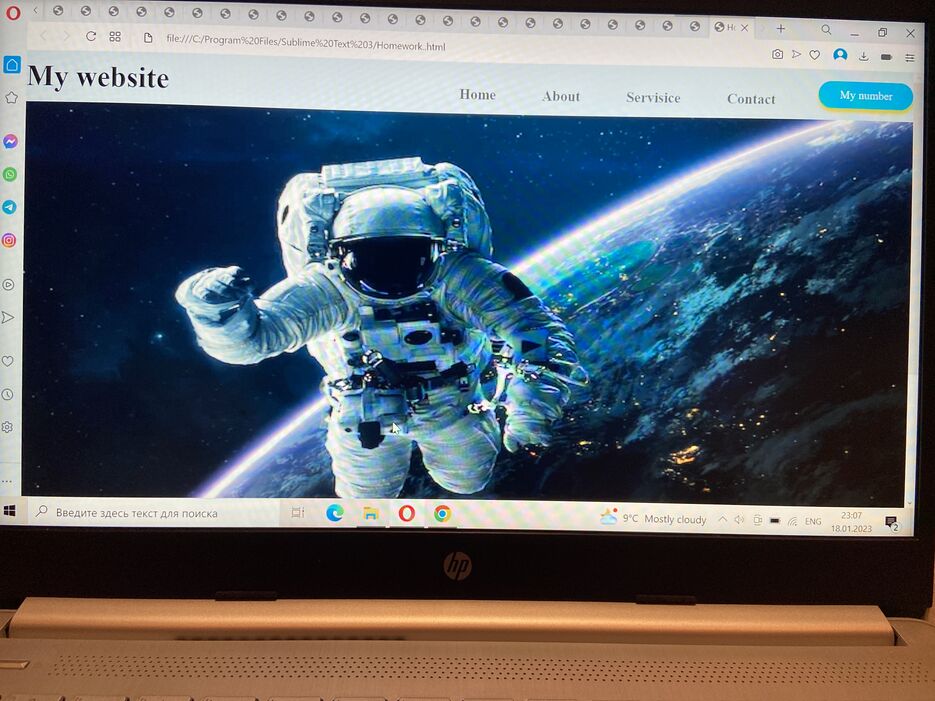The width and height of the screenshot is (935, 701).
Task: Add the page to bookmarks heart
Action: tap(815, 55)
